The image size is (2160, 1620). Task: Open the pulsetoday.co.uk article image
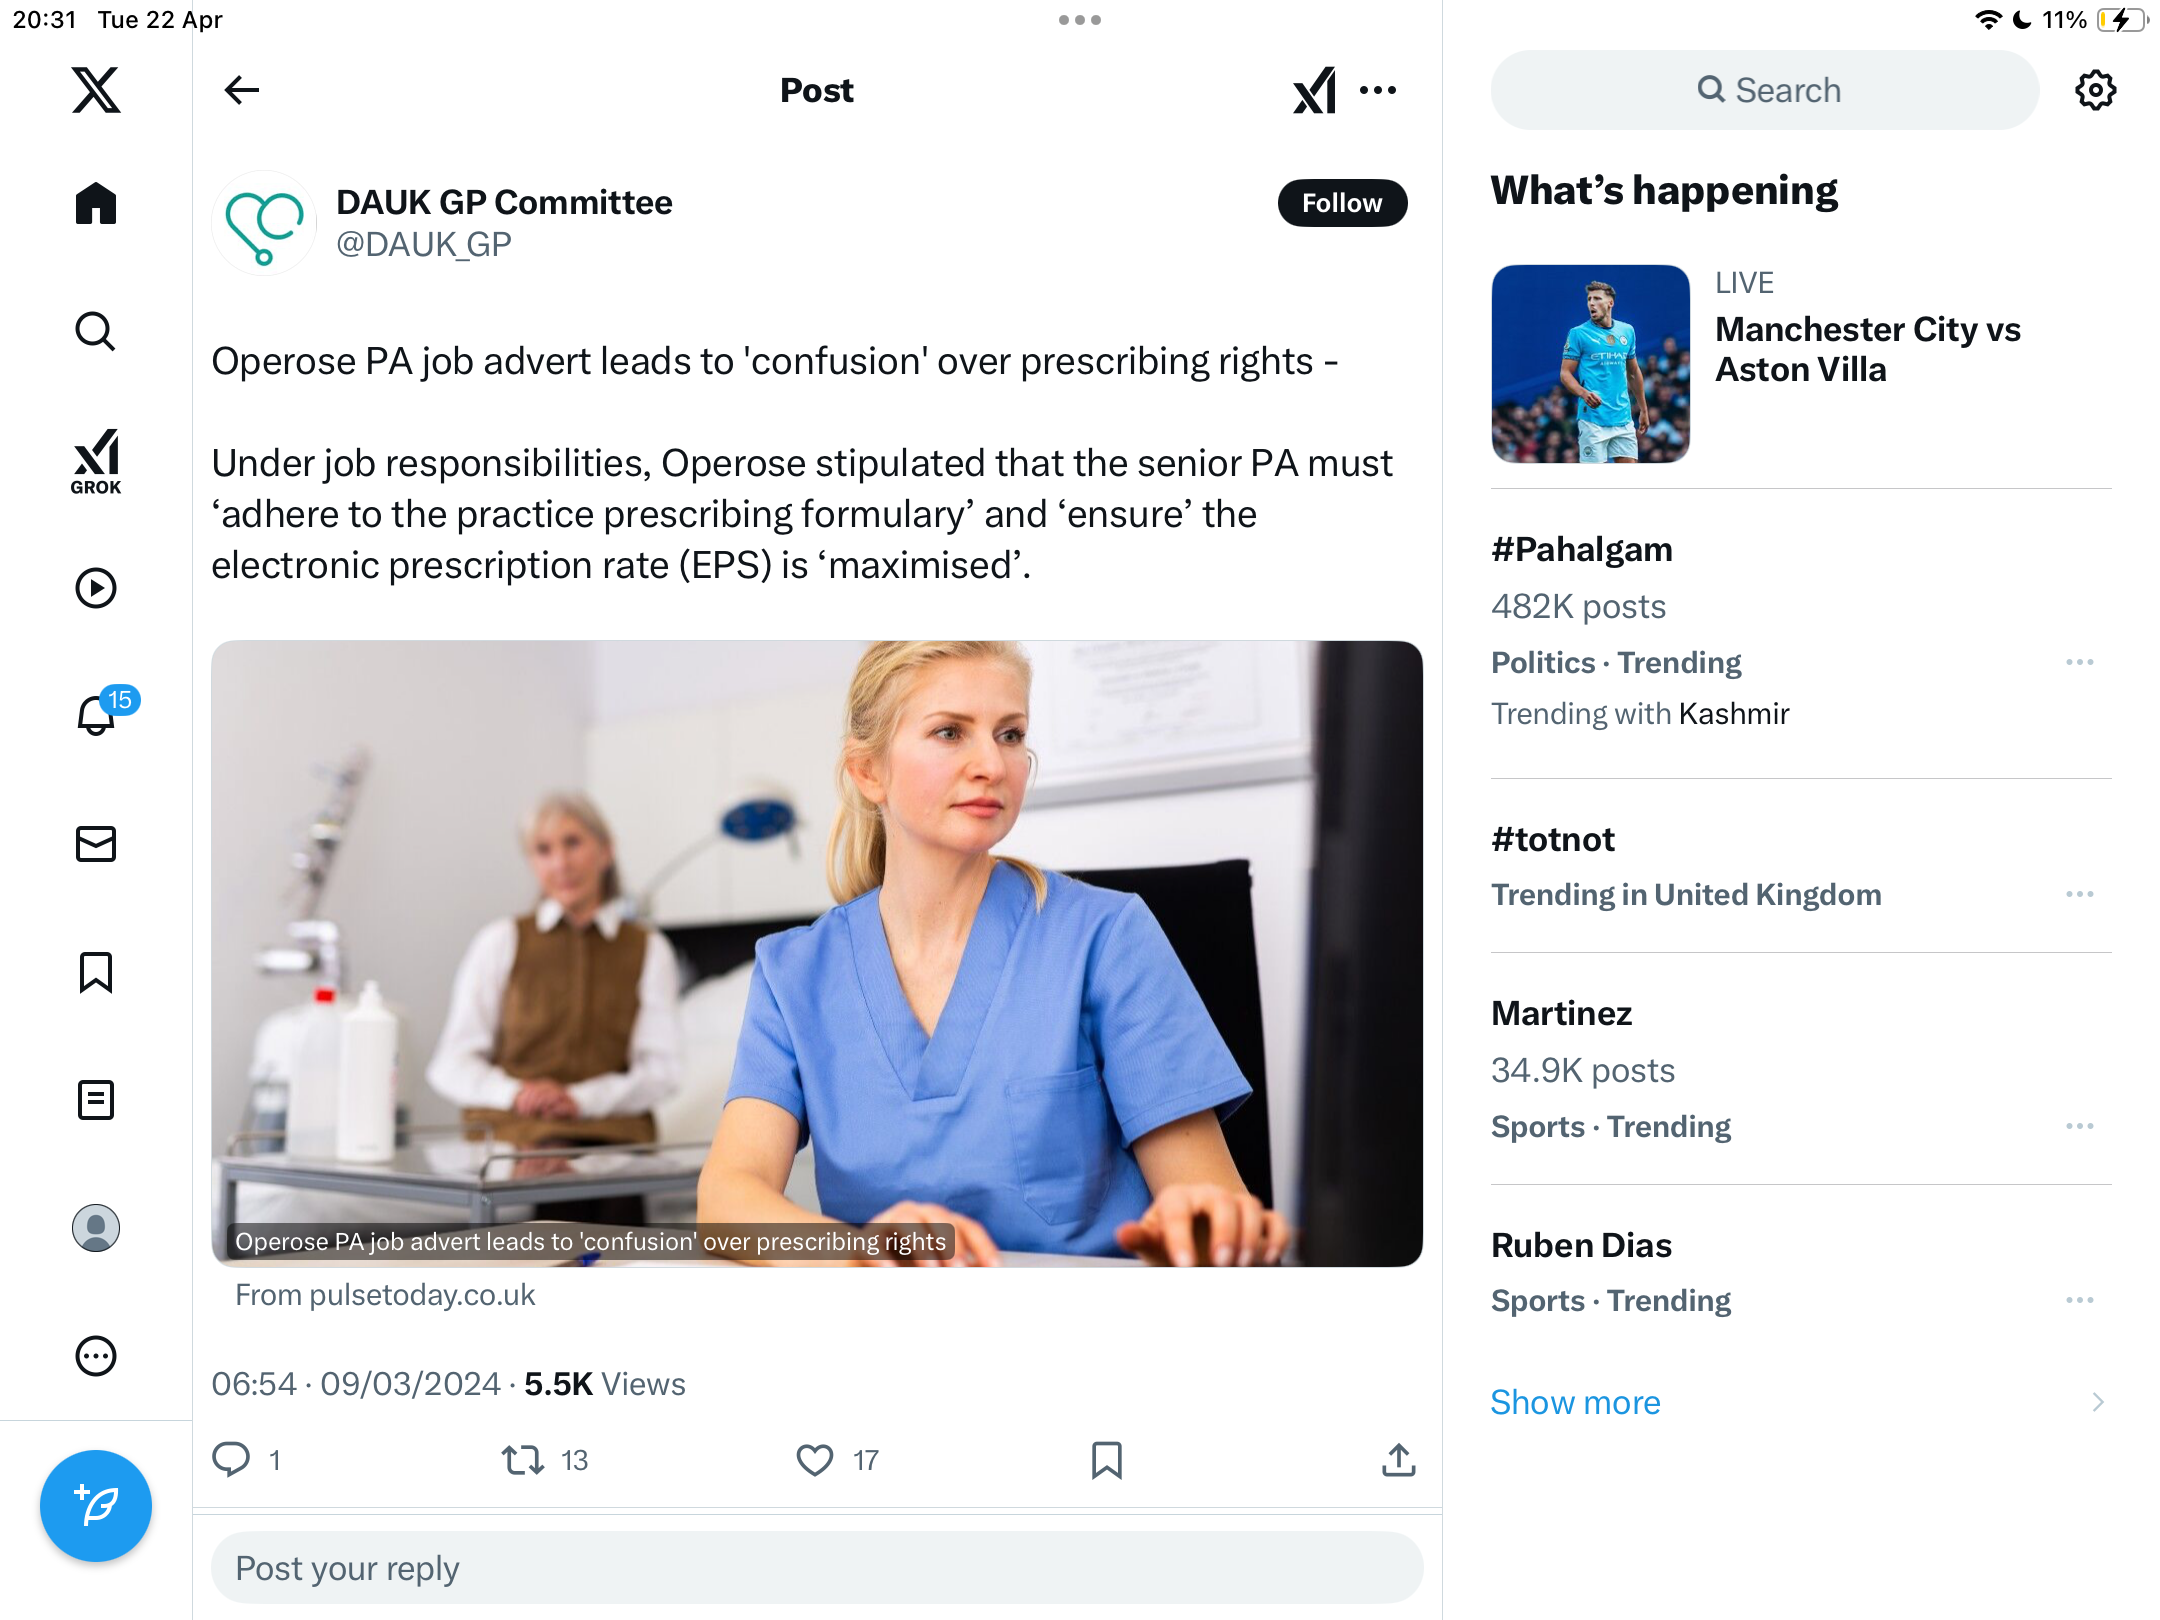[817, 954]
